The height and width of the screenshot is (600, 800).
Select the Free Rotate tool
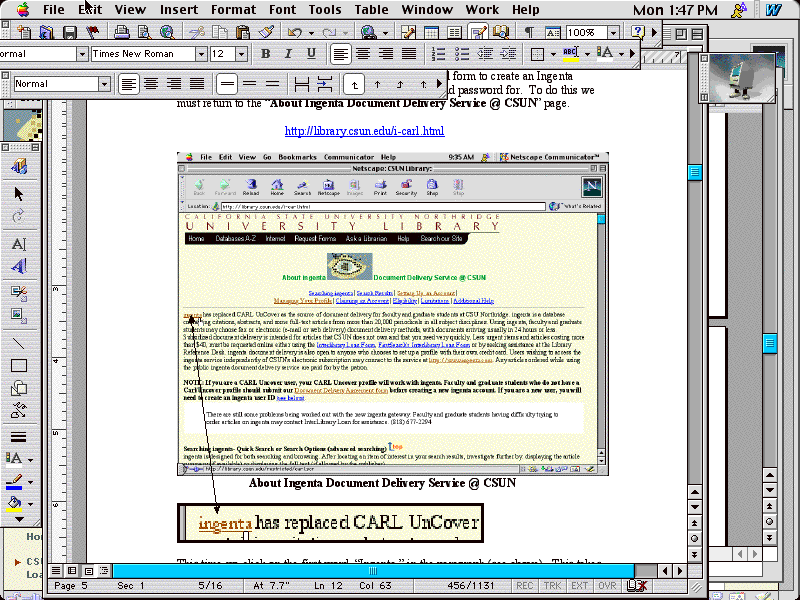(x=19, y=217)
